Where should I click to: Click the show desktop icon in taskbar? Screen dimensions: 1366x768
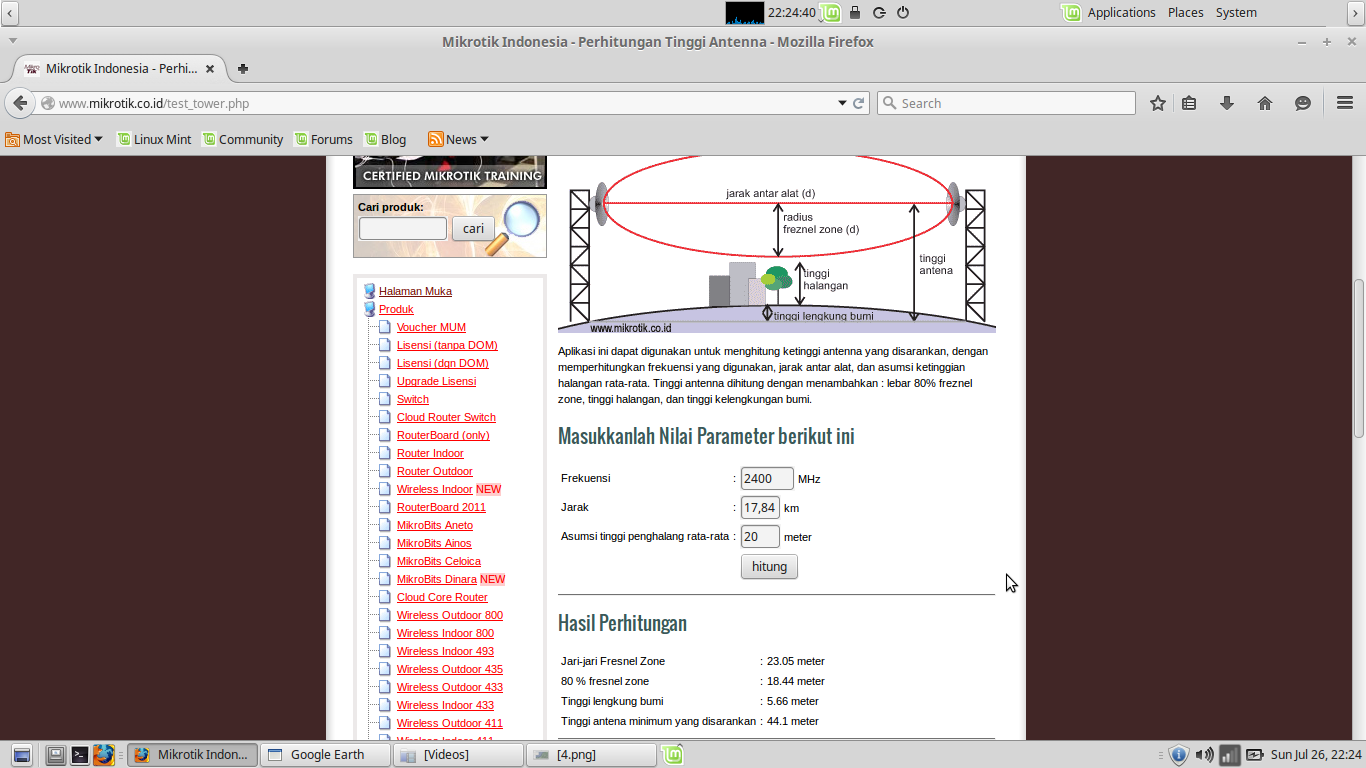(x=22, y=755)
